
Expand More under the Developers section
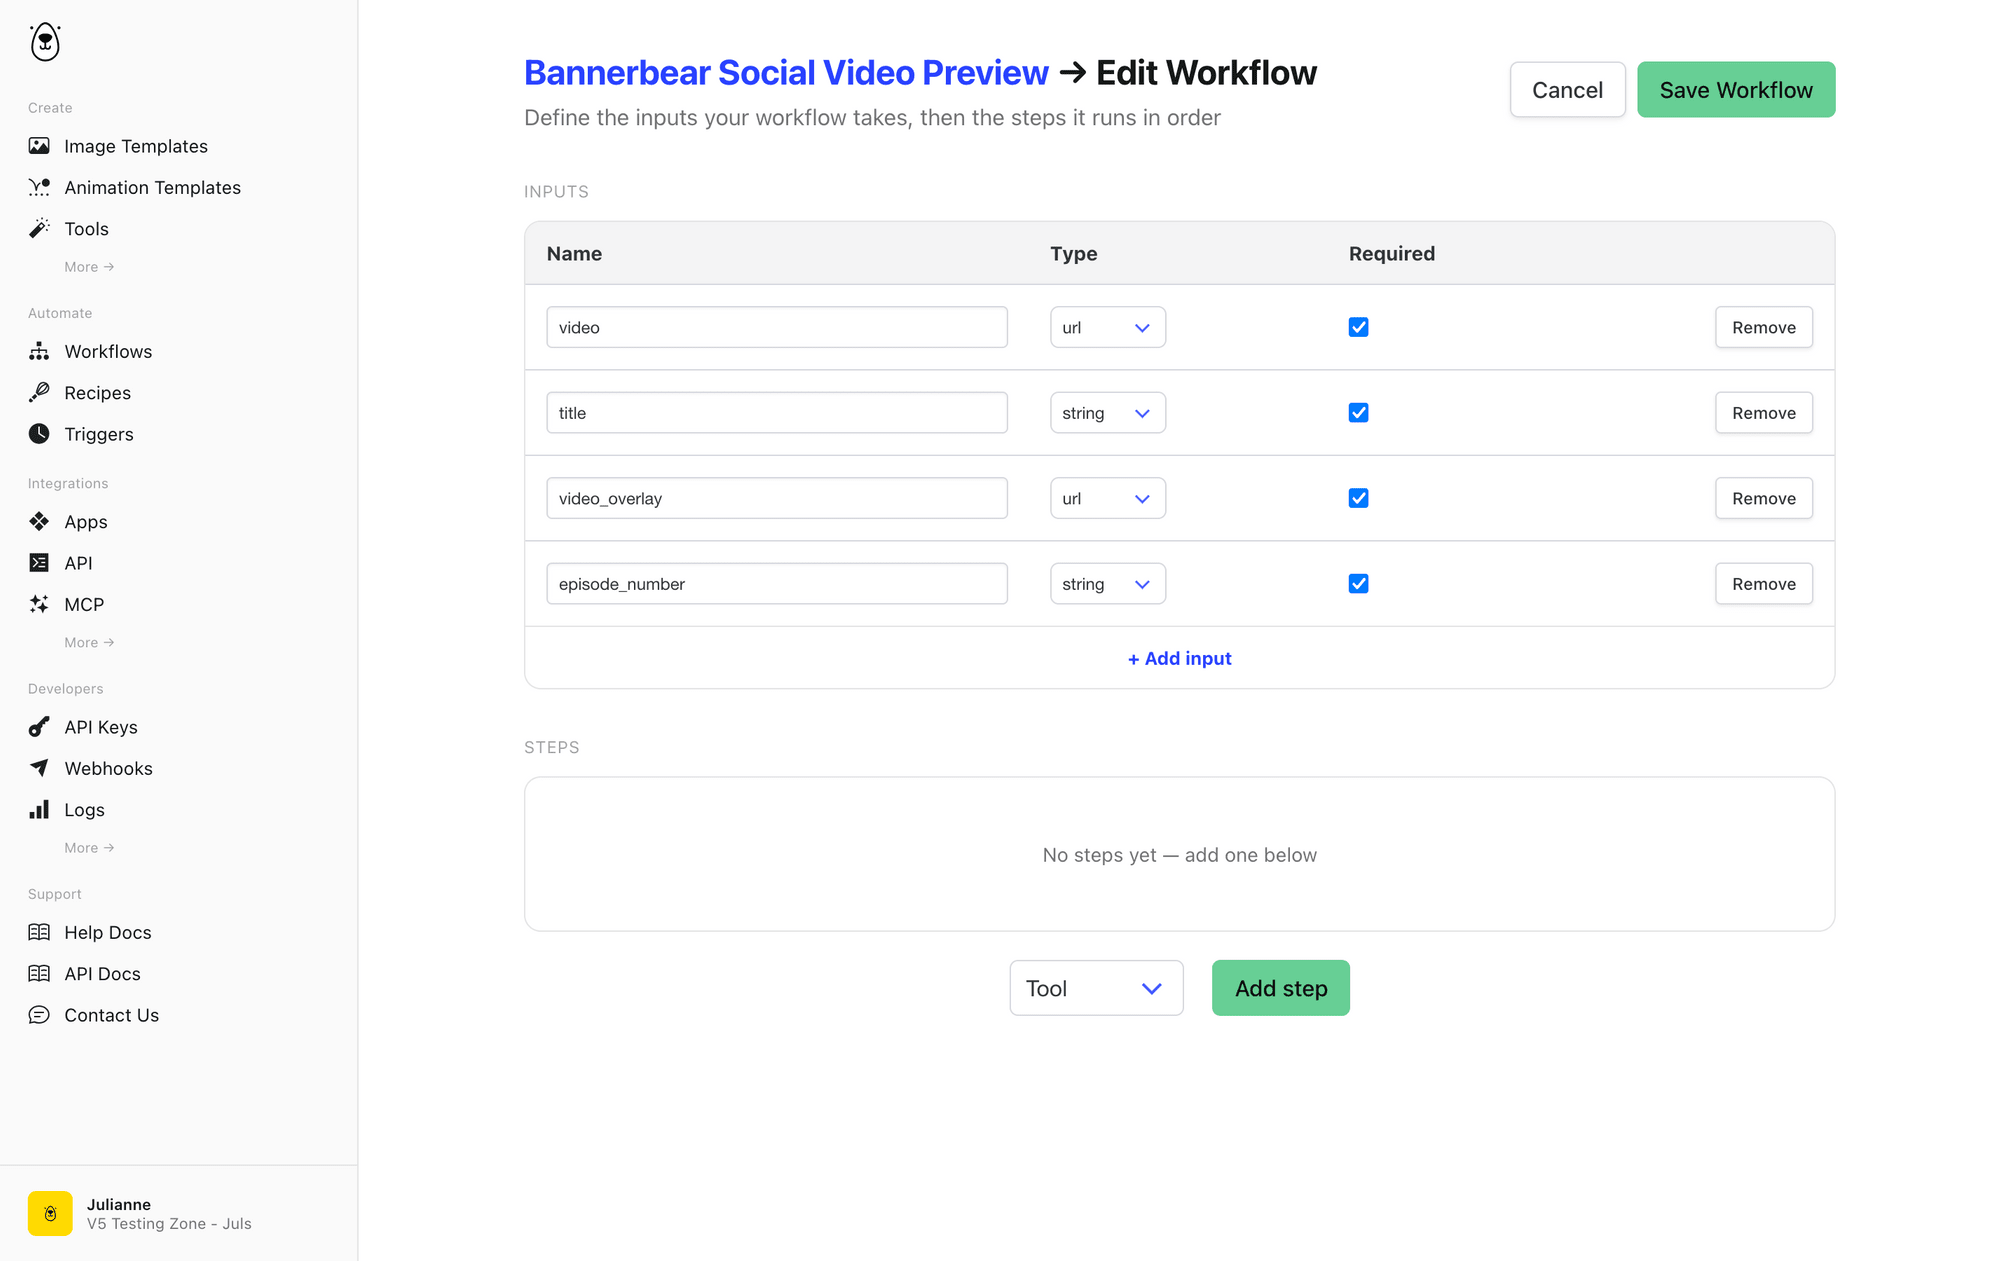[89, 847]
